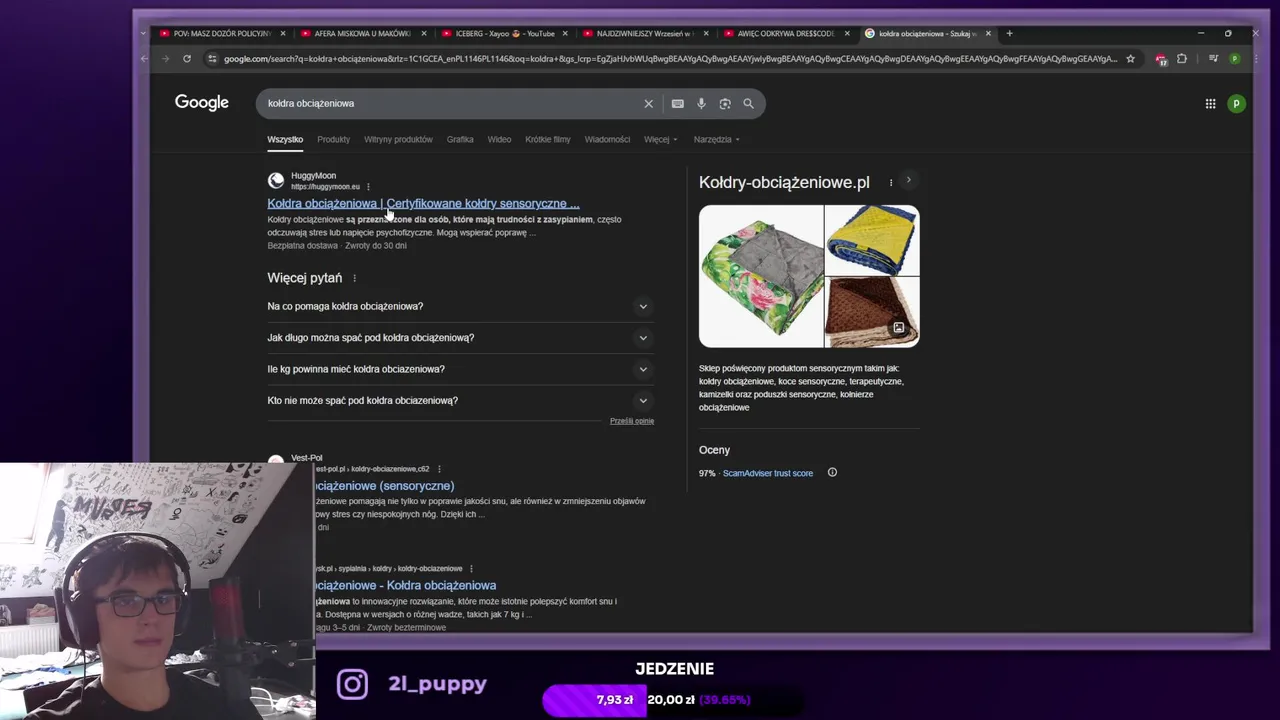The width and height of the screenshot is (1280, 720).
Task: Open more options beside Więcej pytań heading
Action: pos(354,278)
